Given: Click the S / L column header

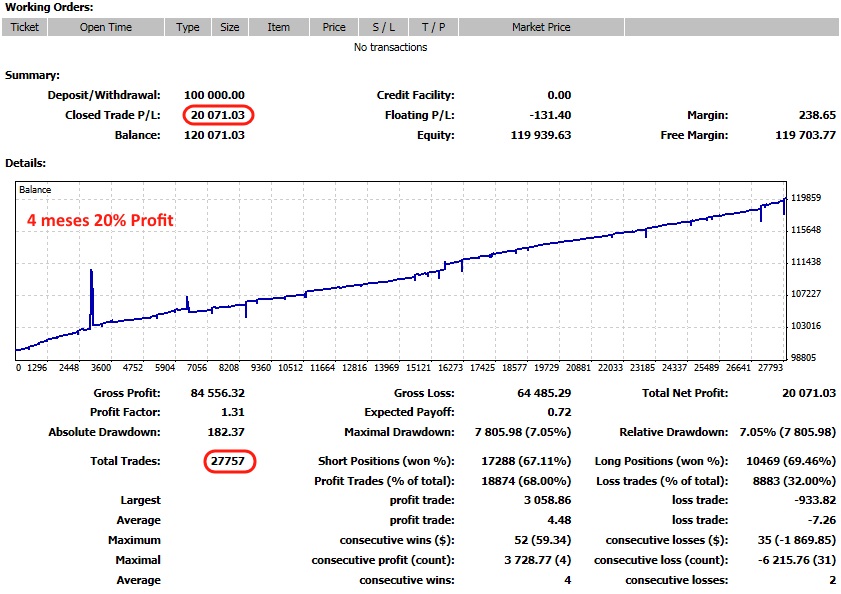Looking at the screenshot, I should click(383, 27).
